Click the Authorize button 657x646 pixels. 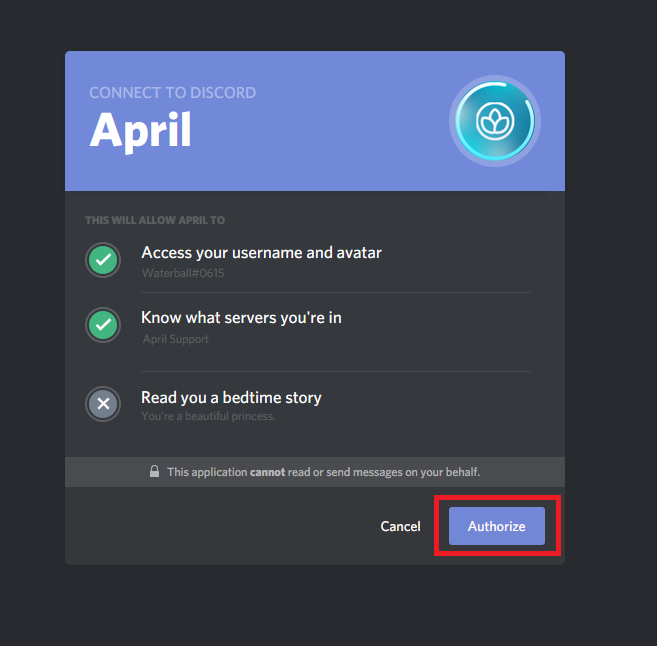497,526
